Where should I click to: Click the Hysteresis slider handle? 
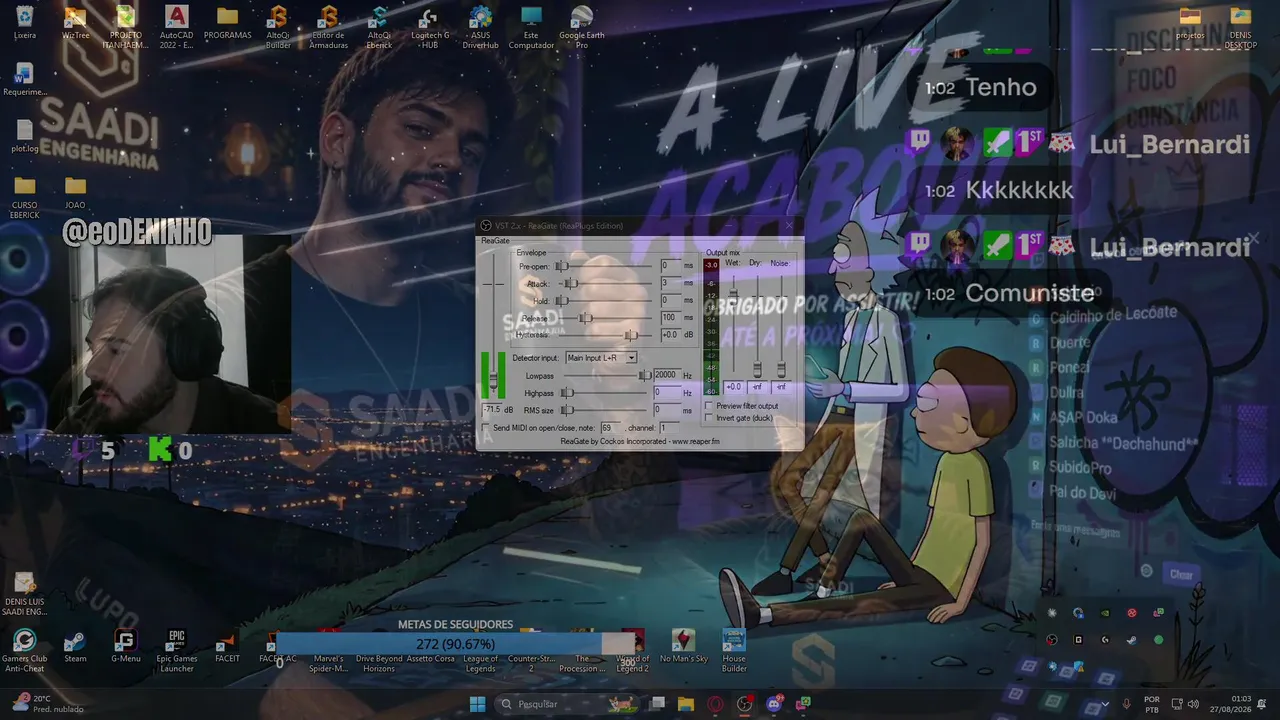point(631,335)
